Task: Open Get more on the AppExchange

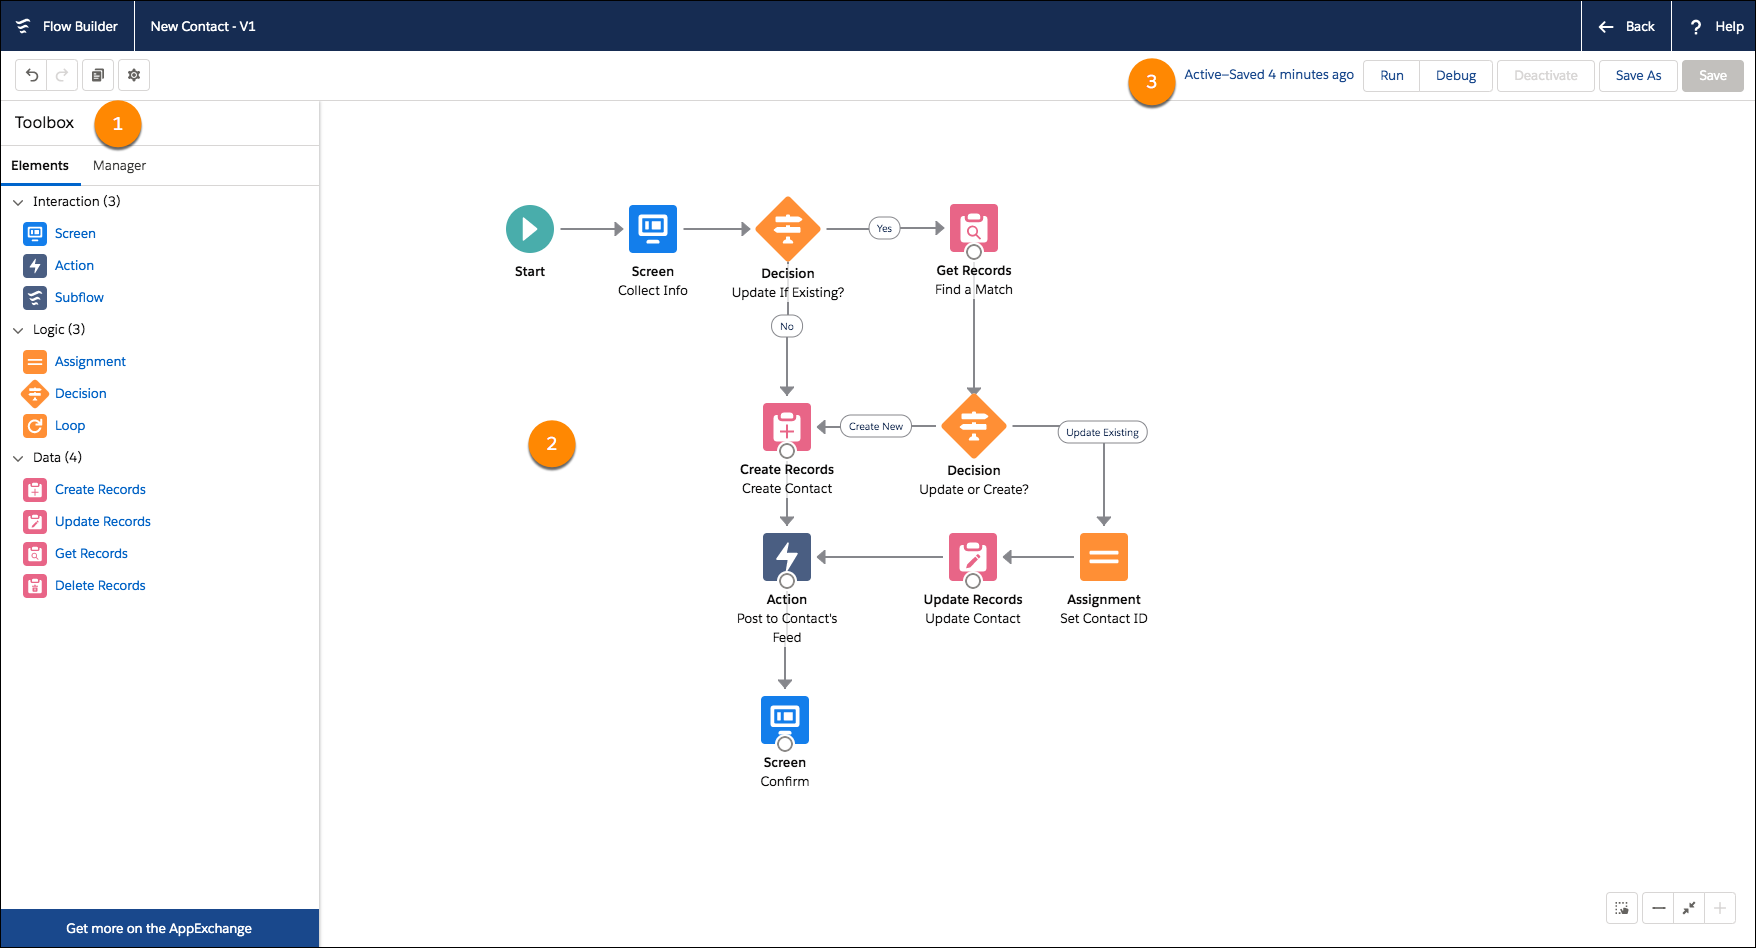Action: 159,927
